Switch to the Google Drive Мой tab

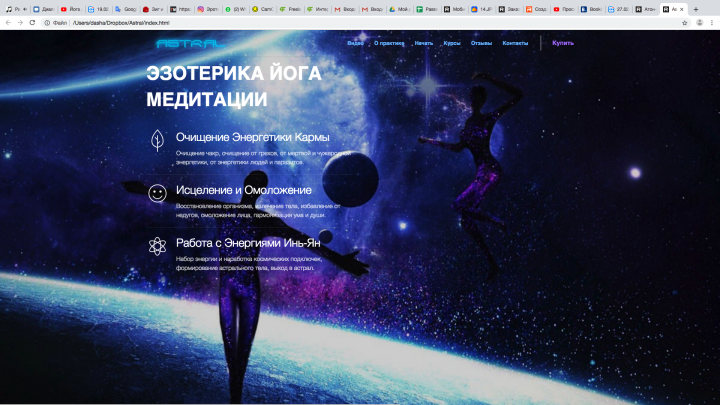(x=399, y=9)
